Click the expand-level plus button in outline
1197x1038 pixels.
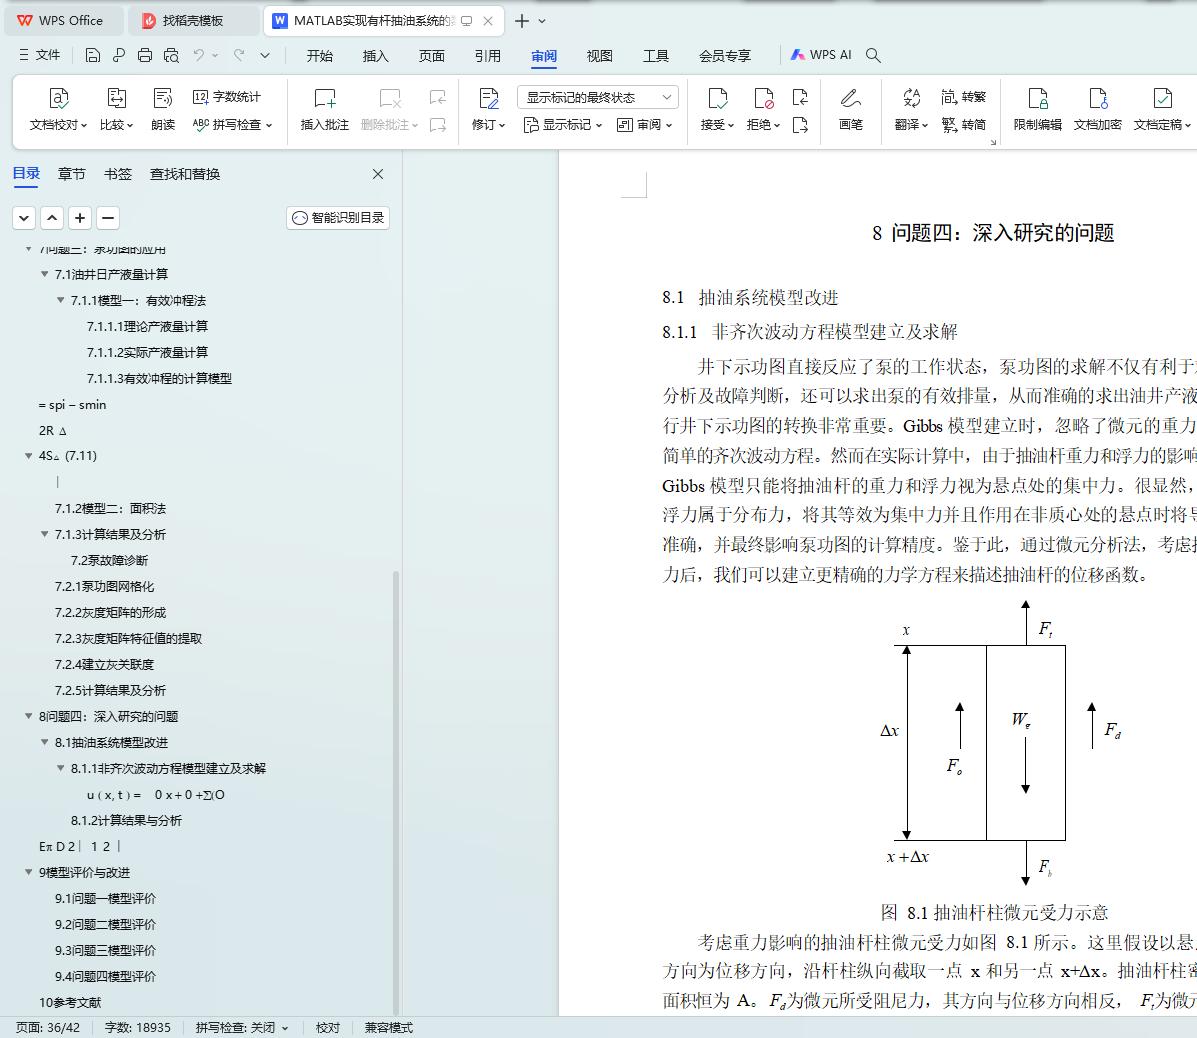80,218
